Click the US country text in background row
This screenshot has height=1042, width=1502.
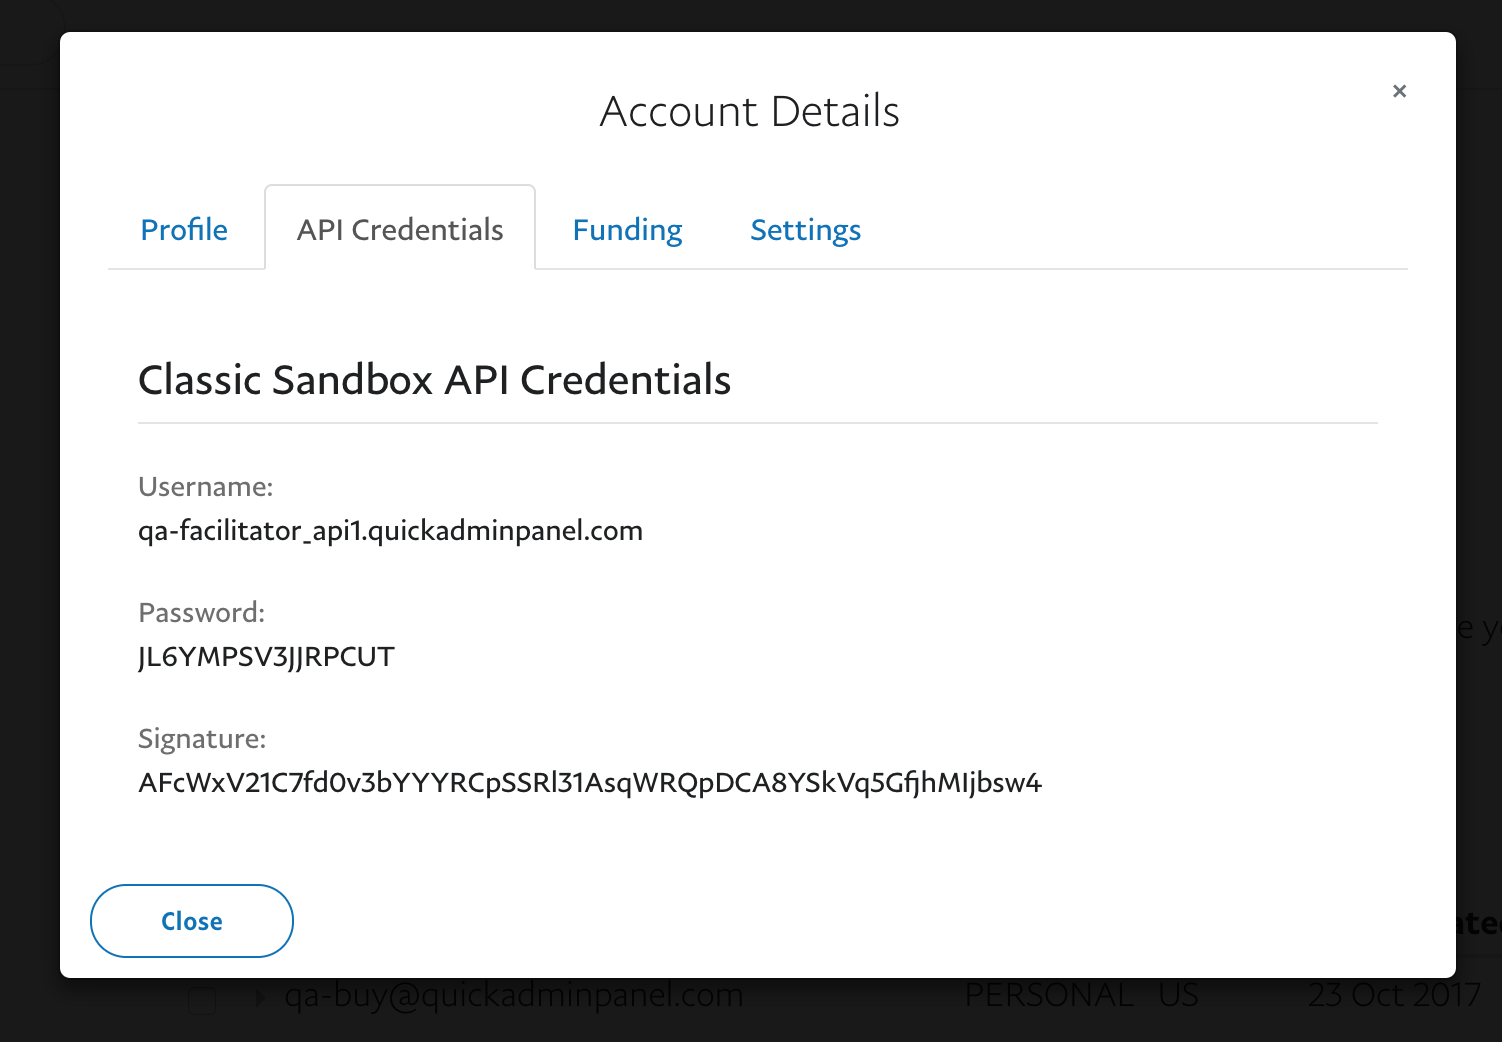pos(1178,995)
